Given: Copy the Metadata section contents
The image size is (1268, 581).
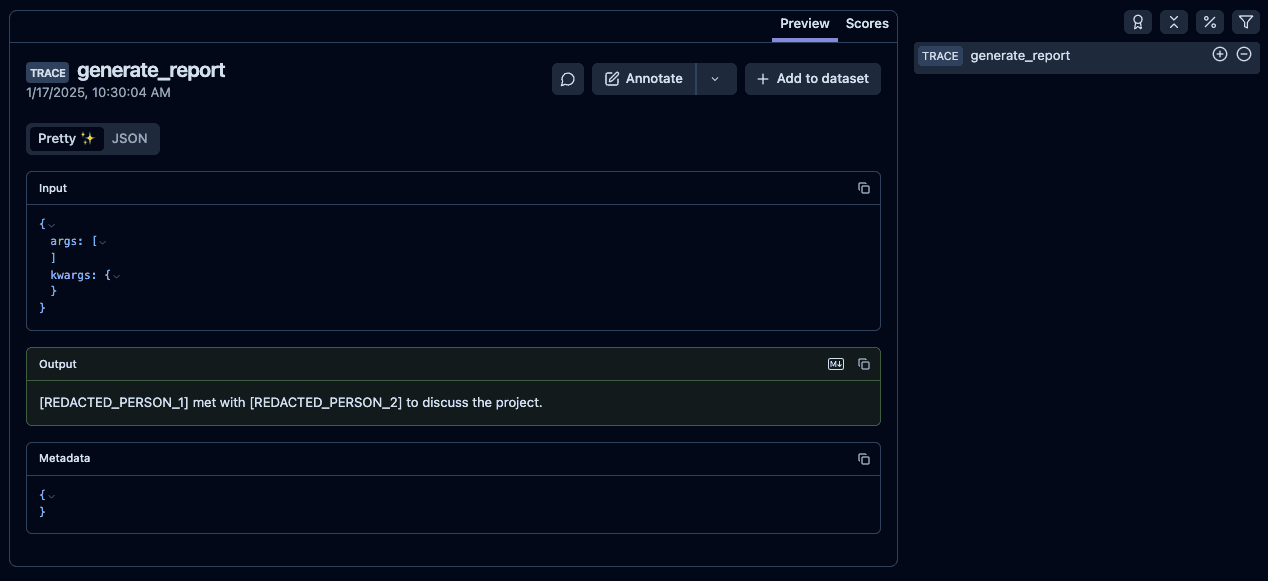Looking at the screenshot, I should pyautogui.click(x=864, y=459).
